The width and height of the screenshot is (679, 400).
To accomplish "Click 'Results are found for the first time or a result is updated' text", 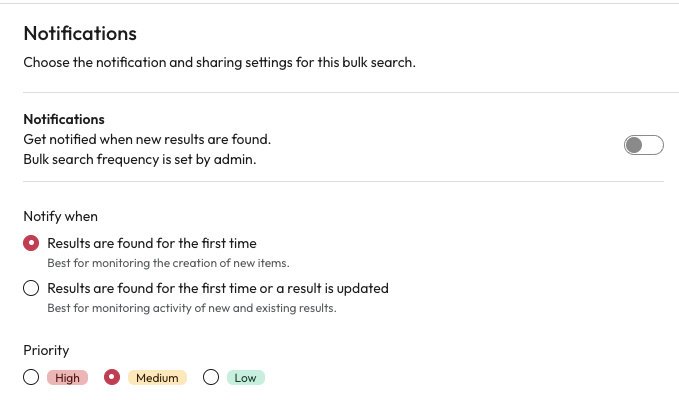I will click(x=218, y=288).
